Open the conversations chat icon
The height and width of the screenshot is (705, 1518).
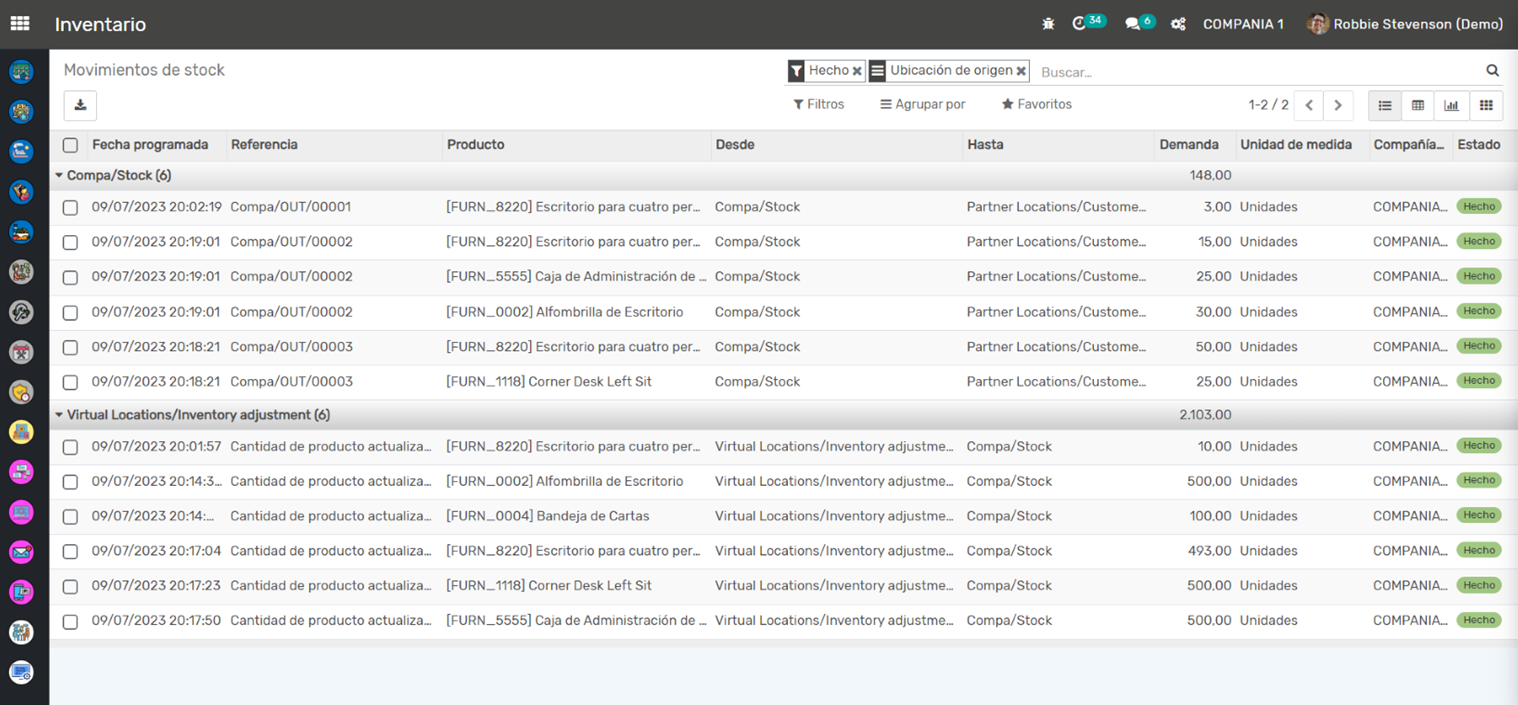click(1133, 24)
